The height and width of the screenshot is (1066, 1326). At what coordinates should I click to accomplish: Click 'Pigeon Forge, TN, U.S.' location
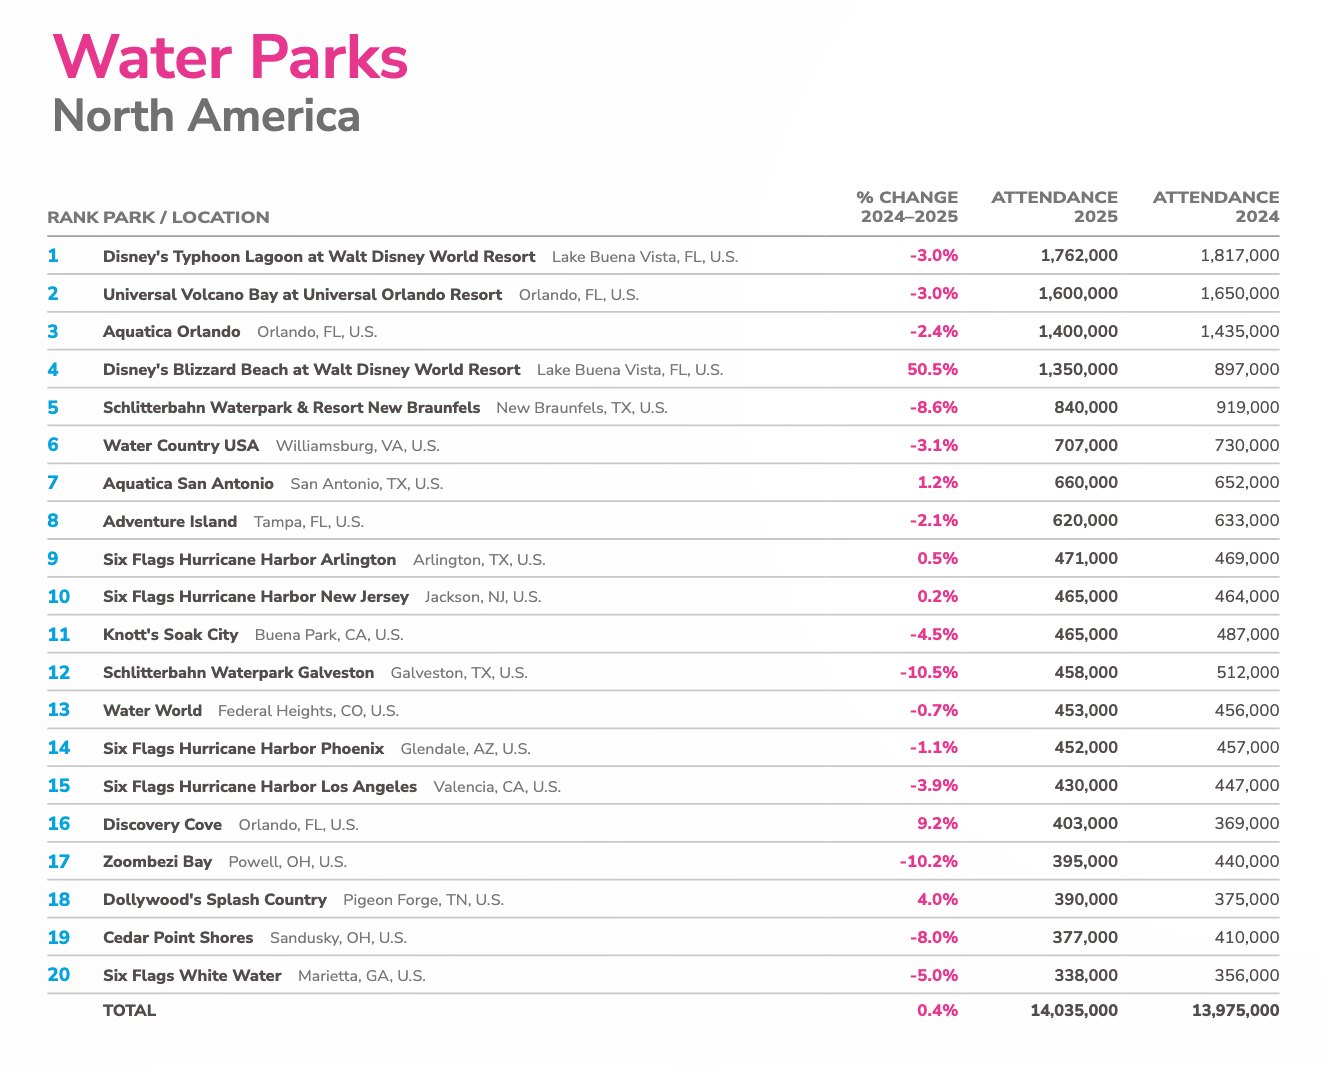click(x=423, y=900)
